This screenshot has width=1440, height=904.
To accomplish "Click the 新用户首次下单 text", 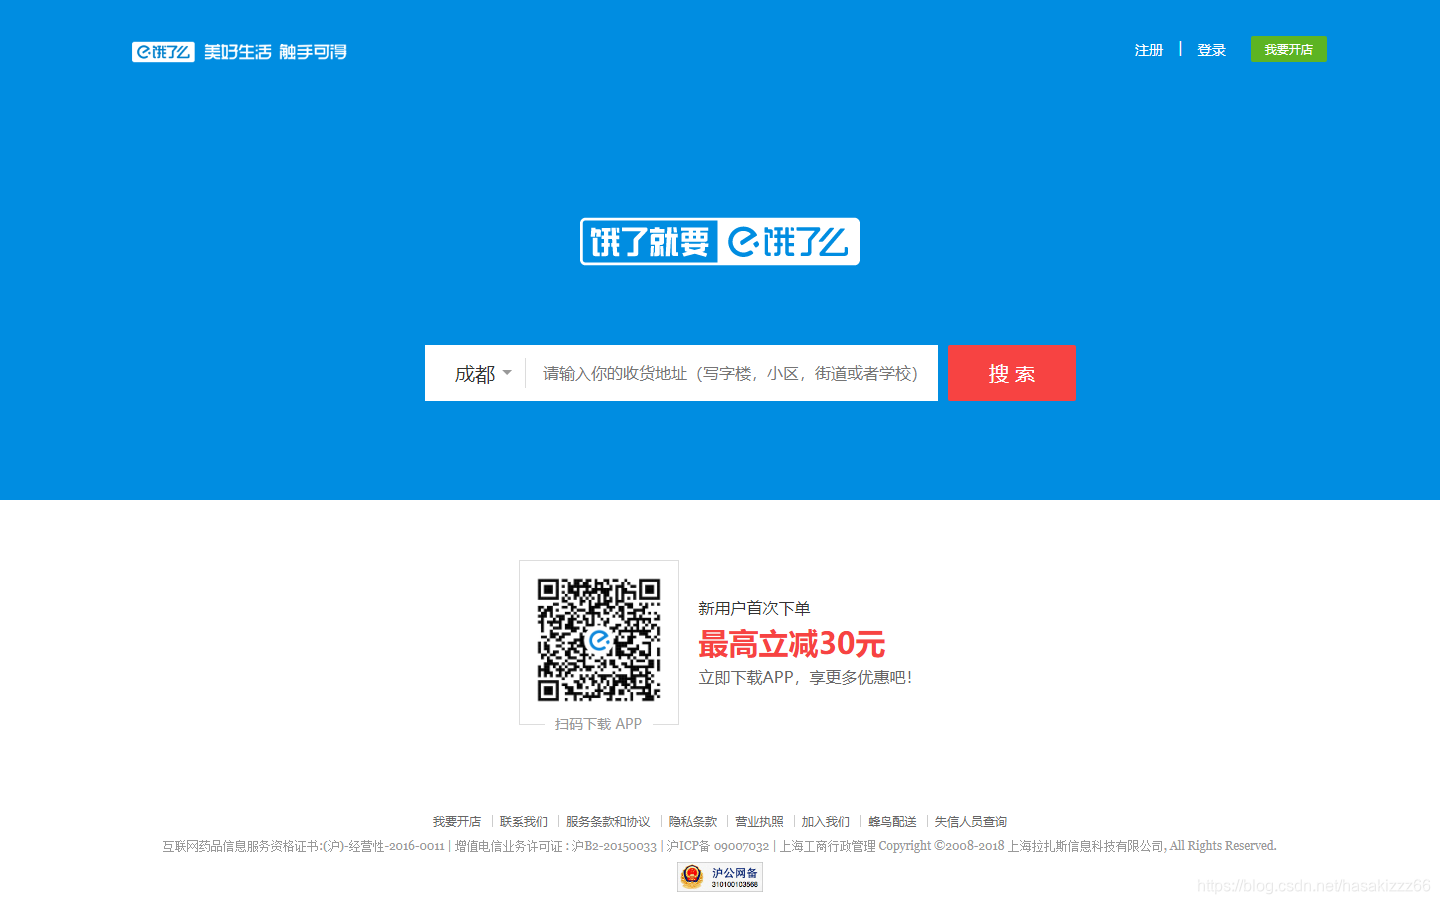I will coord(754,608).
